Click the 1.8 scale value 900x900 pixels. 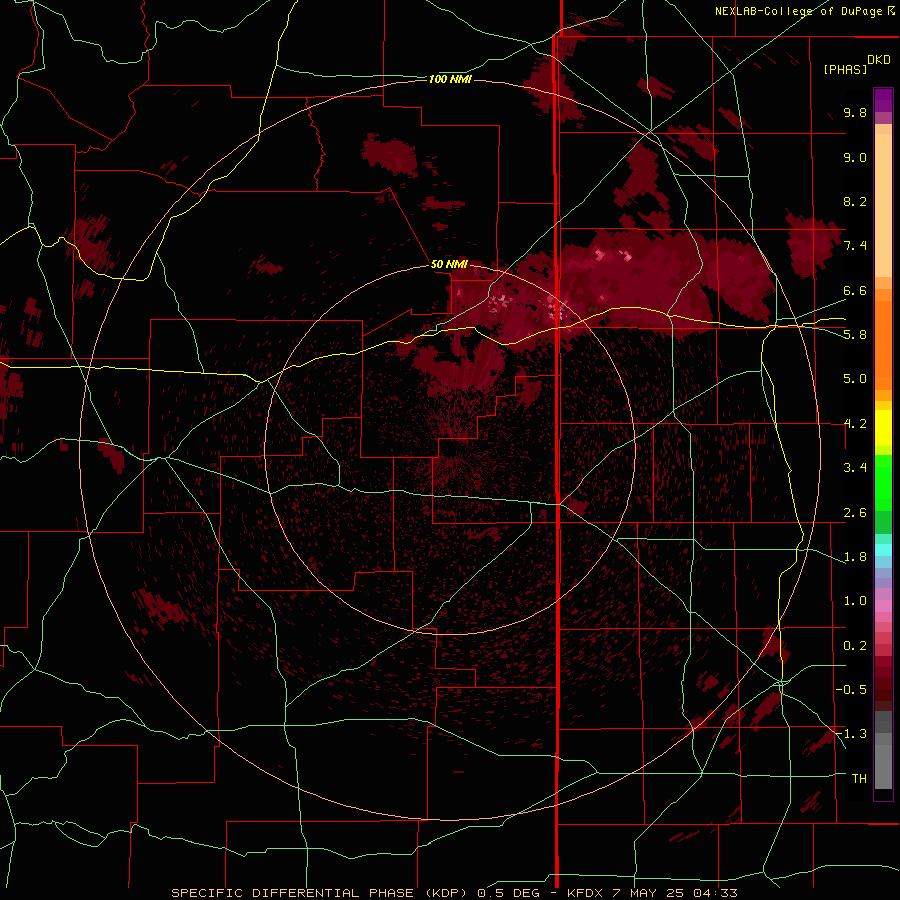(855, 557)
